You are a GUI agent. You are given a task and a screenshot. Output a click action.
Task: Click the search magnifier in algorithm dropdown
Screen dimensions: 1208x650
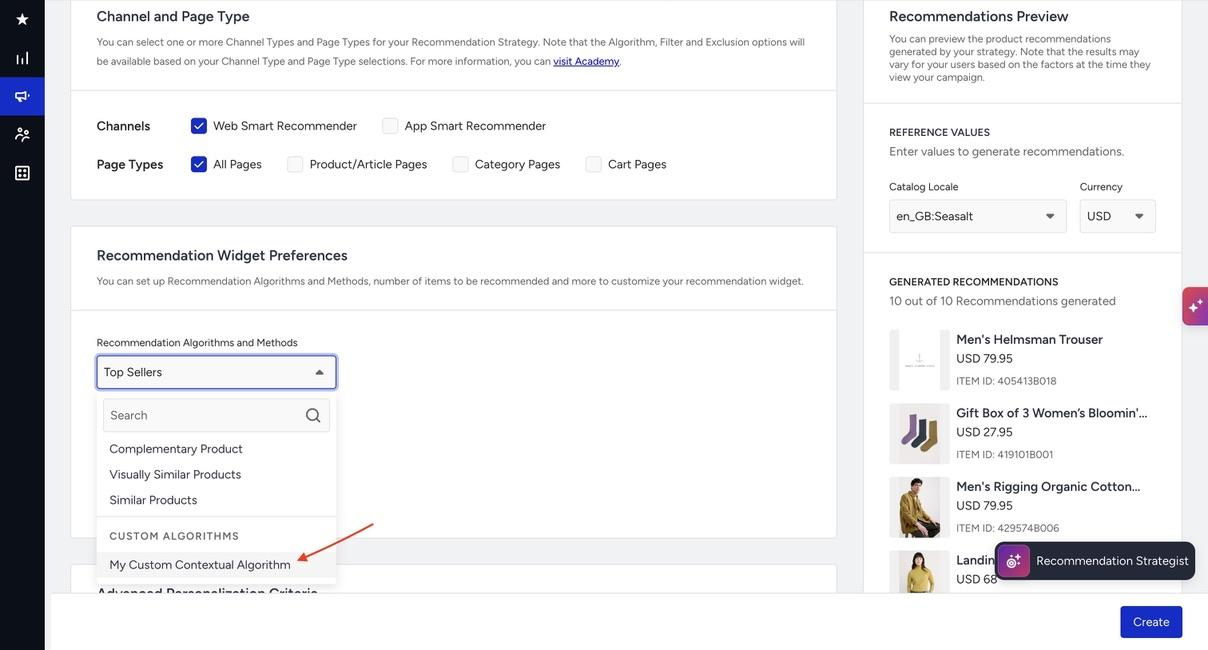[x=313, y=415]
